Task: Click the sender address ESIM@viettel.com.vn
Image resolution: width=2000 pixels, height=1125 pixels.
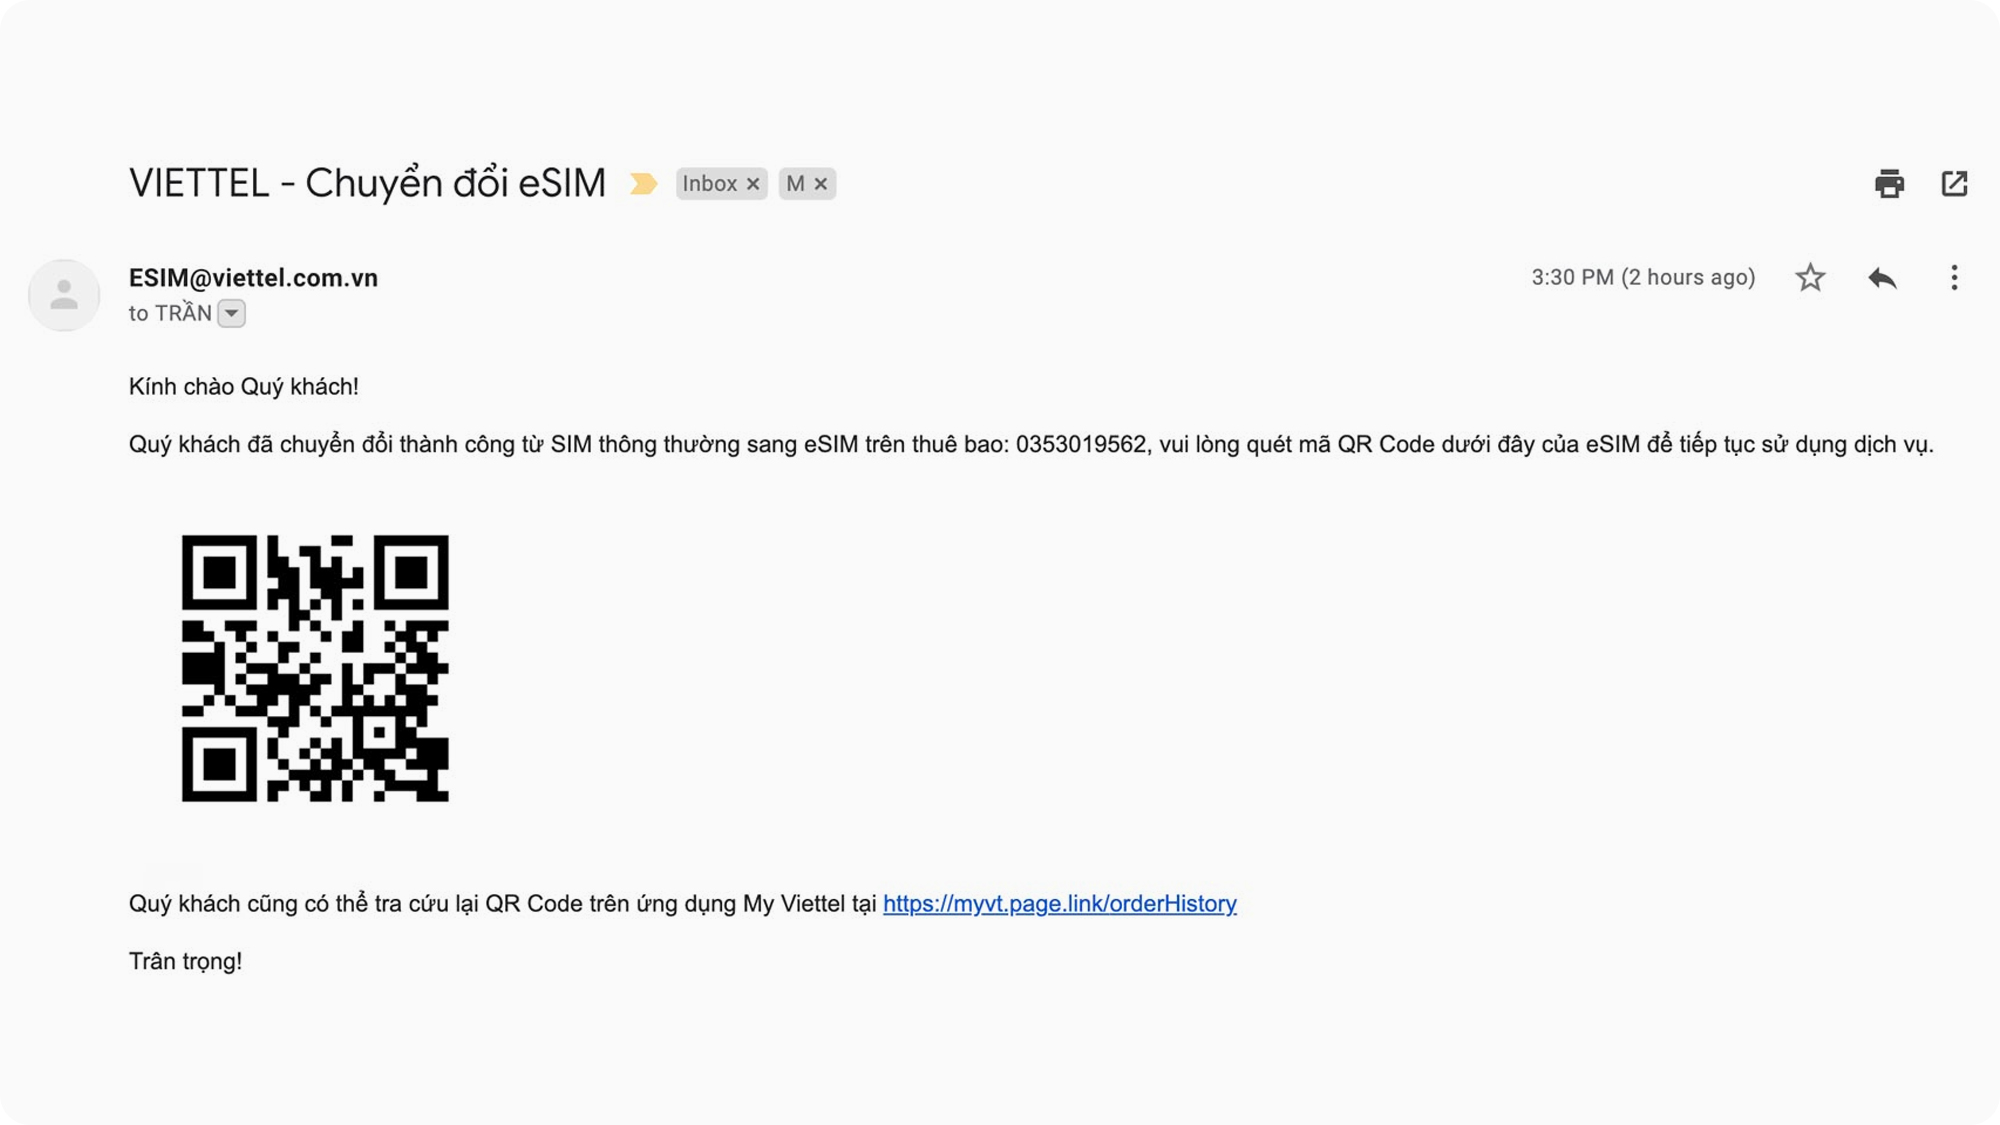Action: coord(253,278)
